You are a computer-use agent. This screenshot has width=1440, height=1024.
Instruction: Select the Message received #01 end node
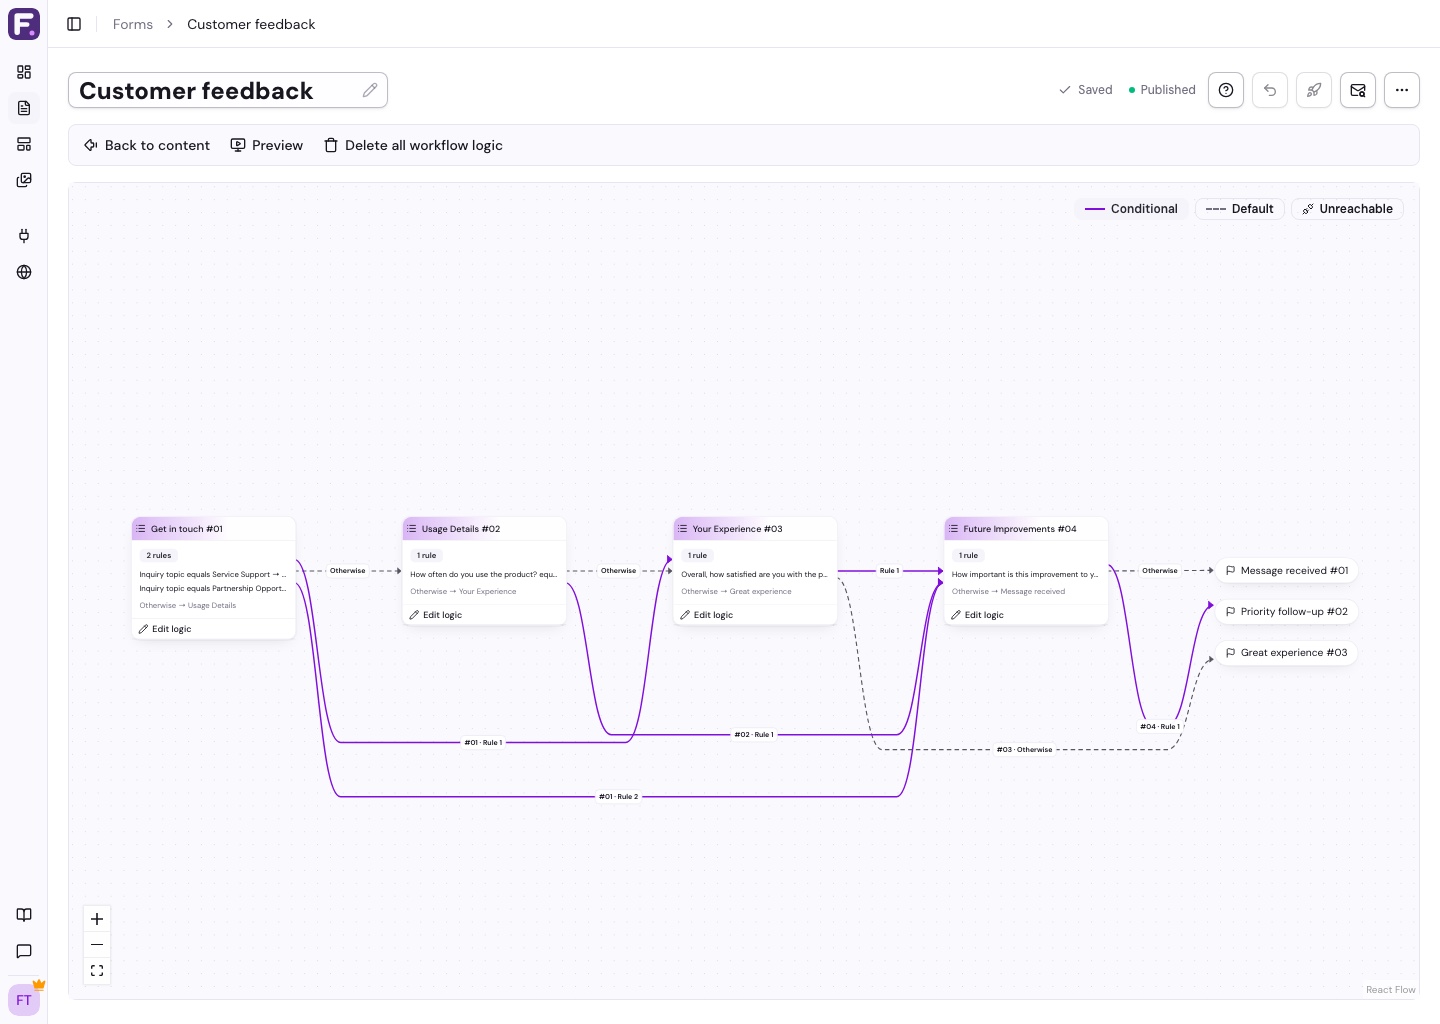coord(1287,571)
